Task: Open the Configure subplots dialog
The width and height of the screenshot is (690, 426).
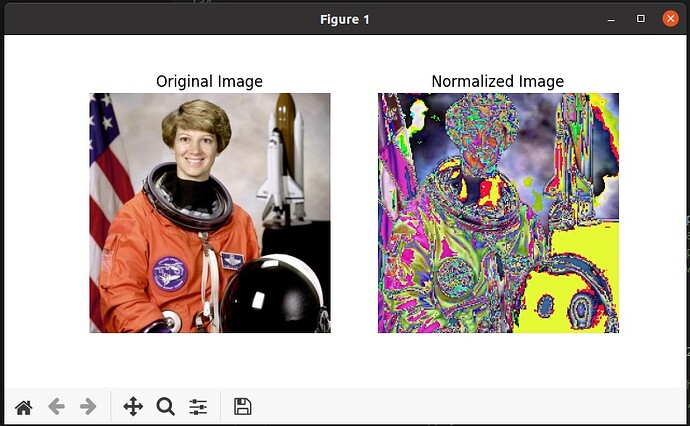Action: pos(198,406)
